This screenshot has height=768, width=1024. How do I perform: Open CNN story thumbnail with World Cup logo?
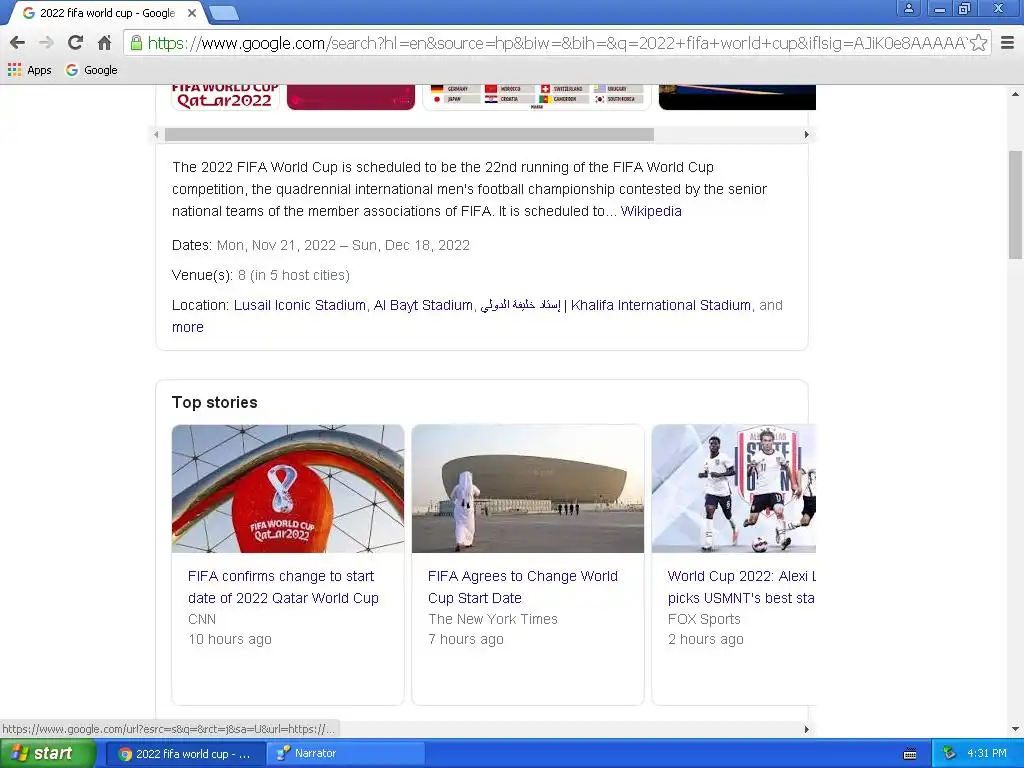click(288, 488)
